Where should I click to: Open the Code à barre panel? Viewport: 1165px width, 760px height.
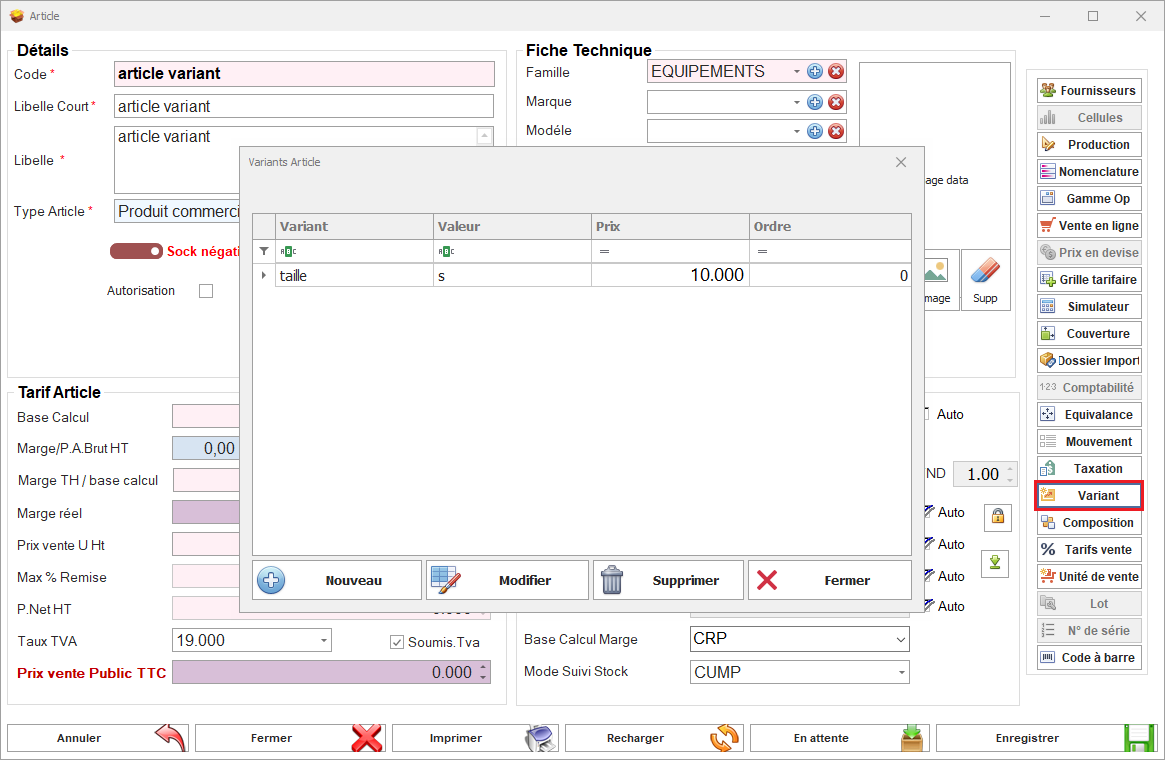coord(1089,657)
